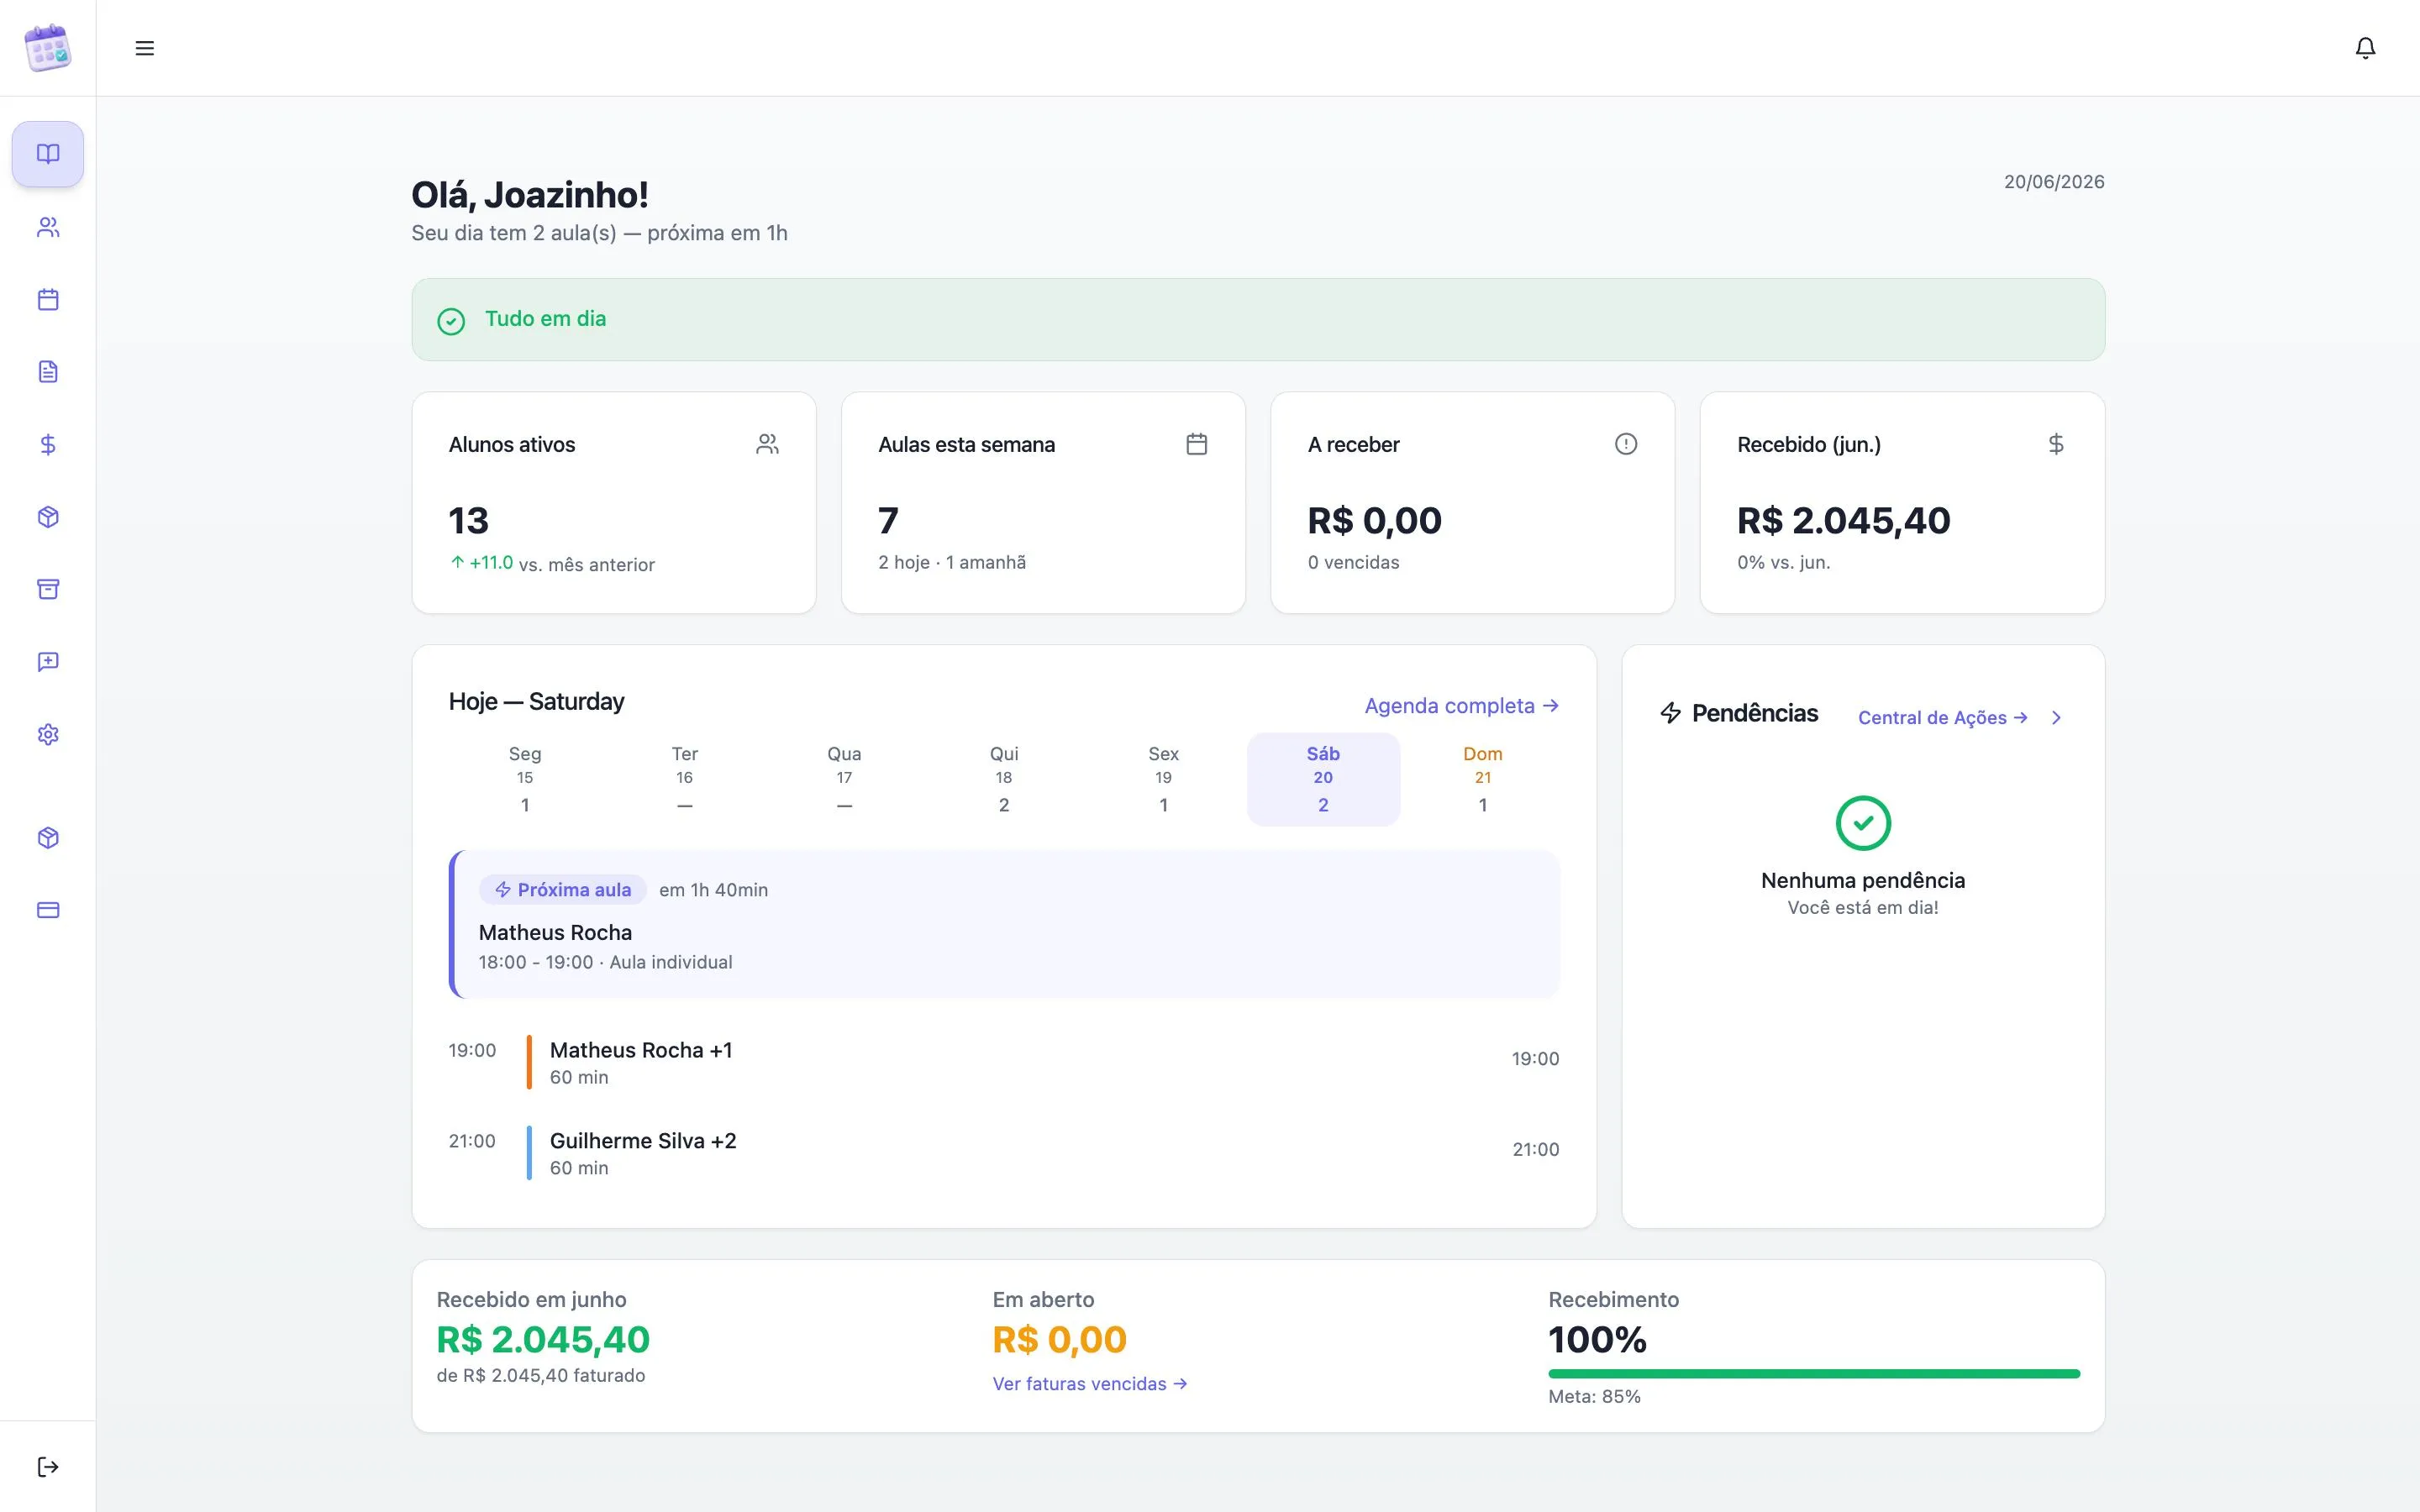This screenshot has height=1512, width=2420.
Task: Click the 2 hoje · 1 amanhã text
Action: 952,563
